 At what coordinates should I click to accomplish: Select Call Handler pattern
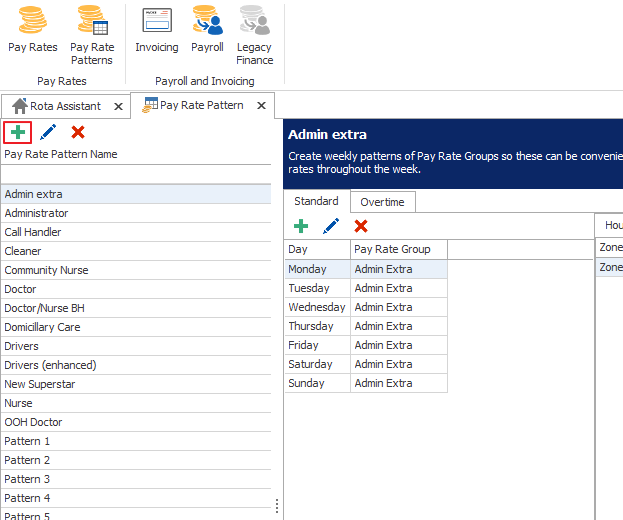point(136,232)
